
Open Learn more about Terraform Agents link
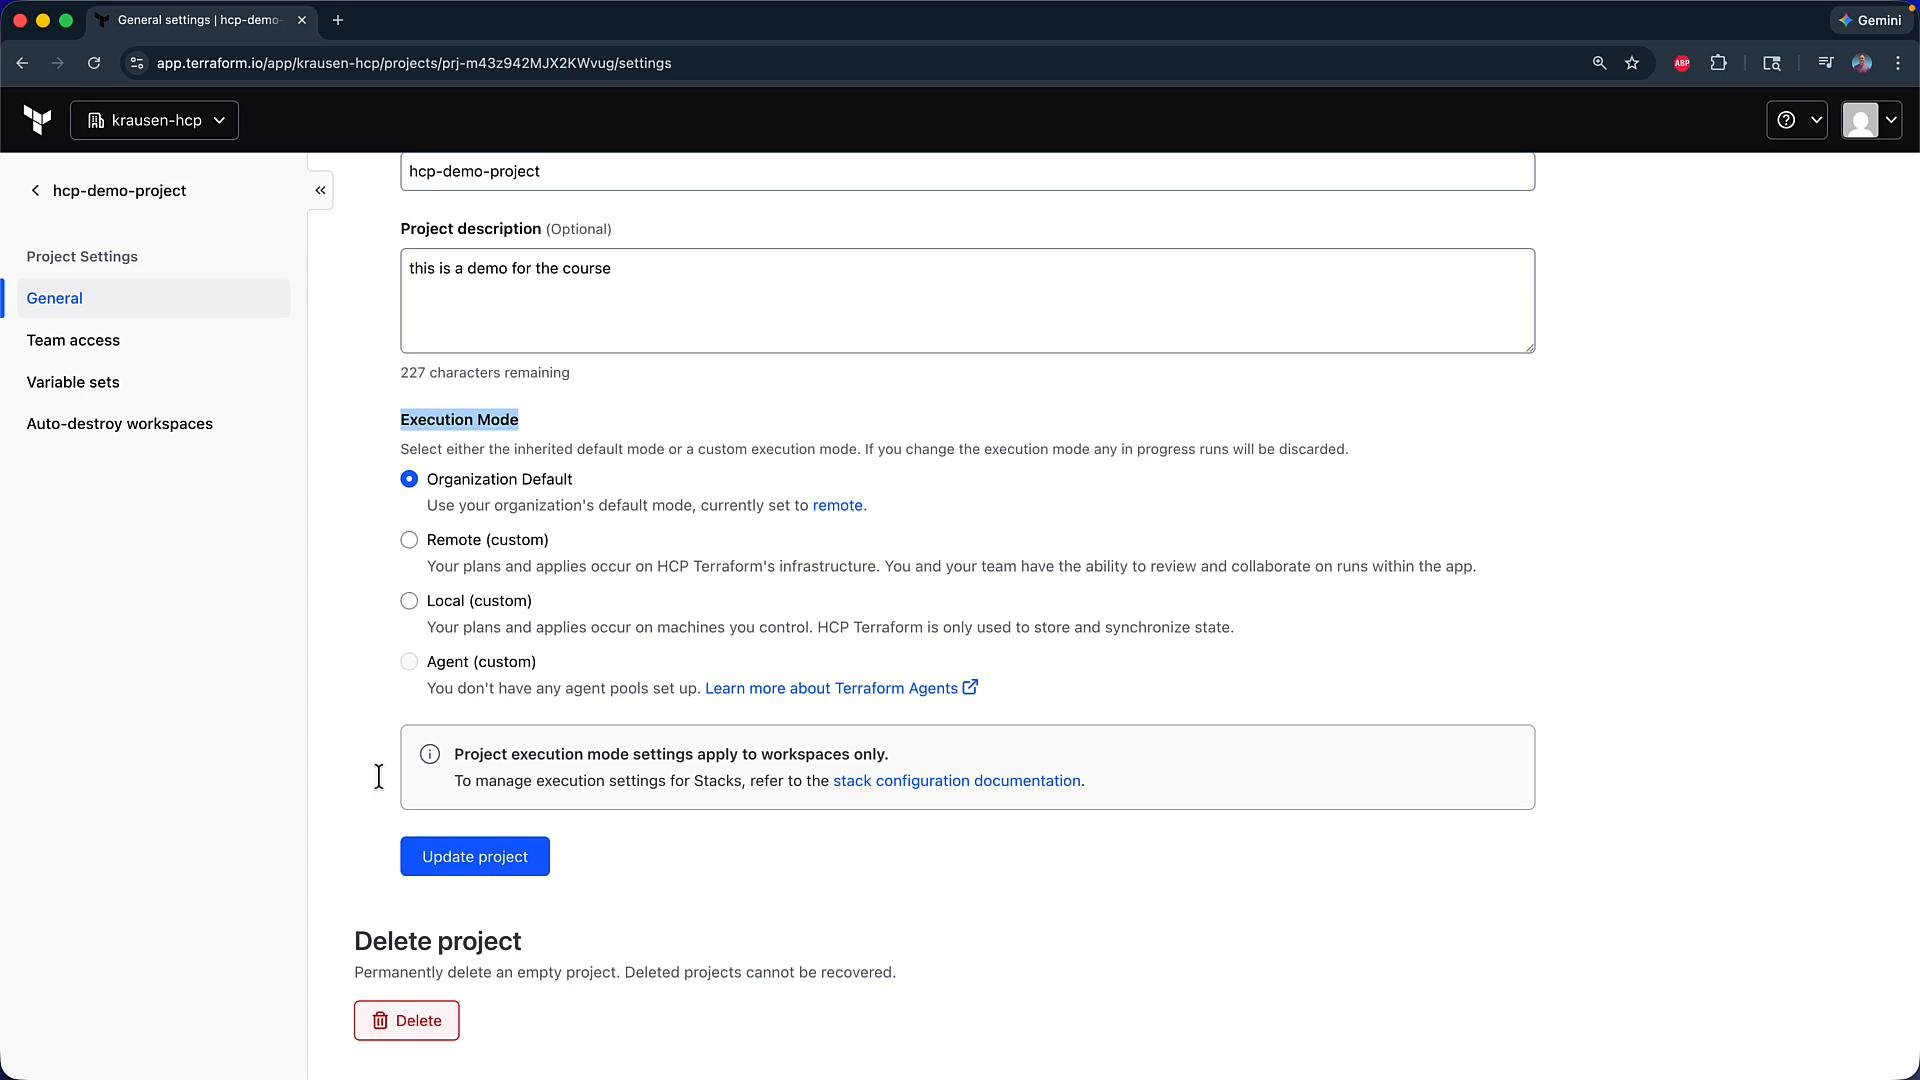tap(841, 688)
